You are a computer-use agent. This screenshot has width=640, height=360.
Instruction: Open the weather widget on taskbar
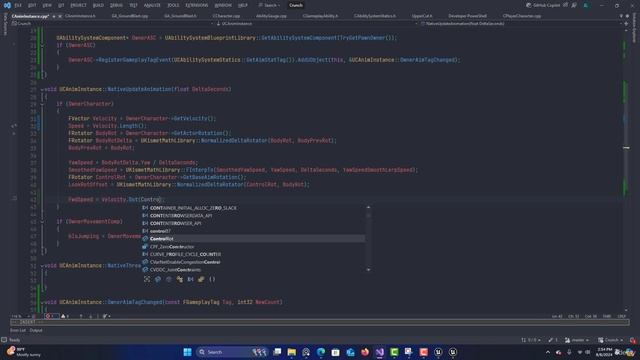click(x=24, y=352)
